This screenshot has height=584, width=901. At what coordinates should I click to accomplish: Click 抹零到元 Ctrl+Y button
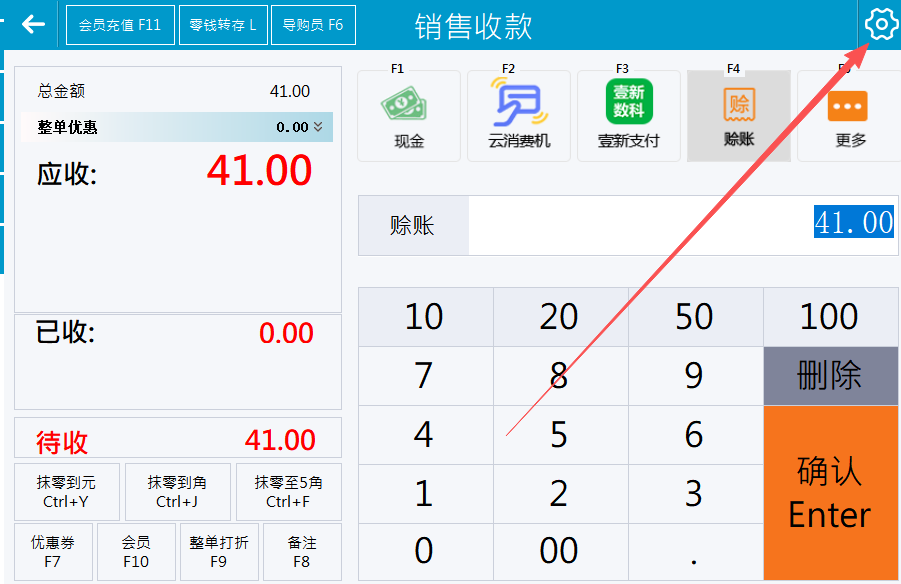(x=66, y=492)
